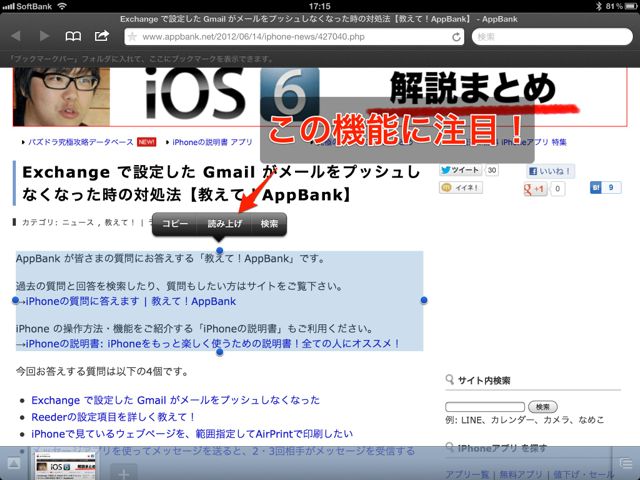This screenshot has width=640, height=480.
Task: Click the text 今回お答えする質問は以下の4個です。
Action: (x=102, y=371)
